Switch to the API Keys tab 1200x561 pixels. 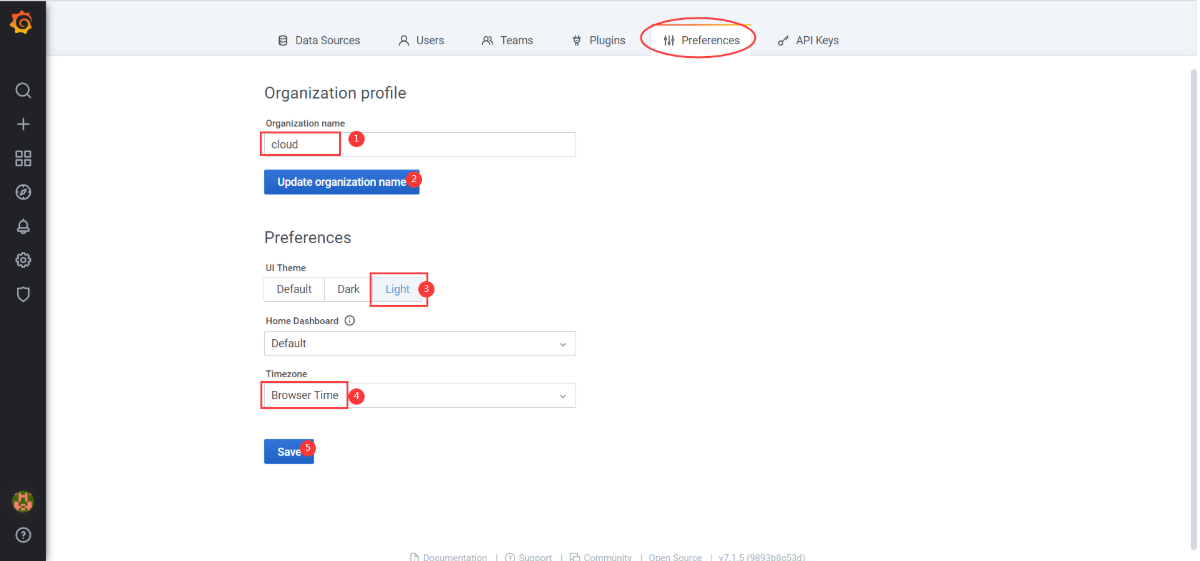click(x=808, y=40)
